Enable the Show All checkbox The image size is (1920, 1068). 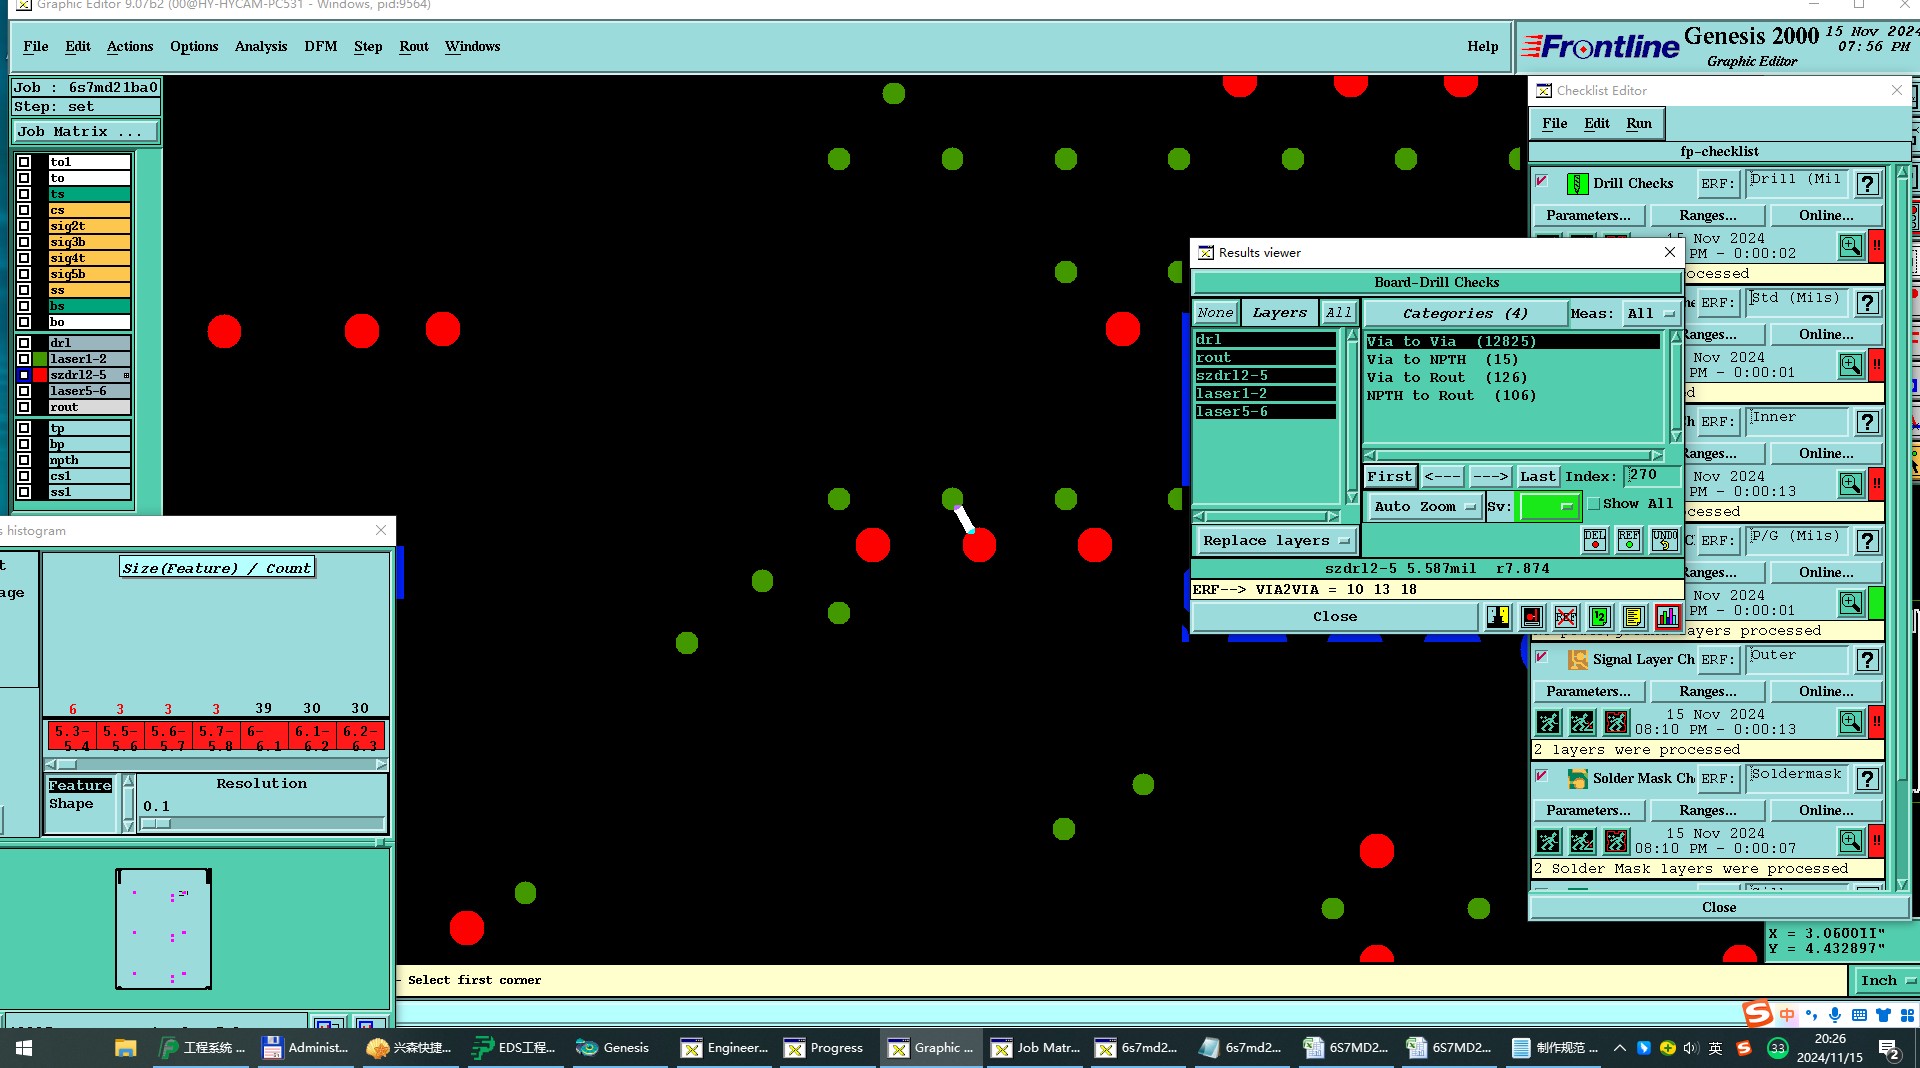(1594, 504)
